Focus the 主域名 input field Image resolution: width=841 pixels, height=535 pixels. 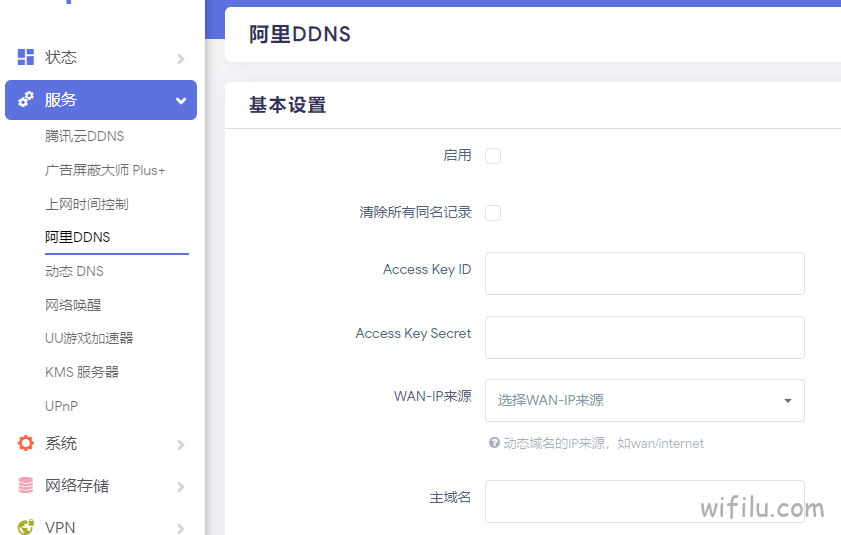pos(645,501)
